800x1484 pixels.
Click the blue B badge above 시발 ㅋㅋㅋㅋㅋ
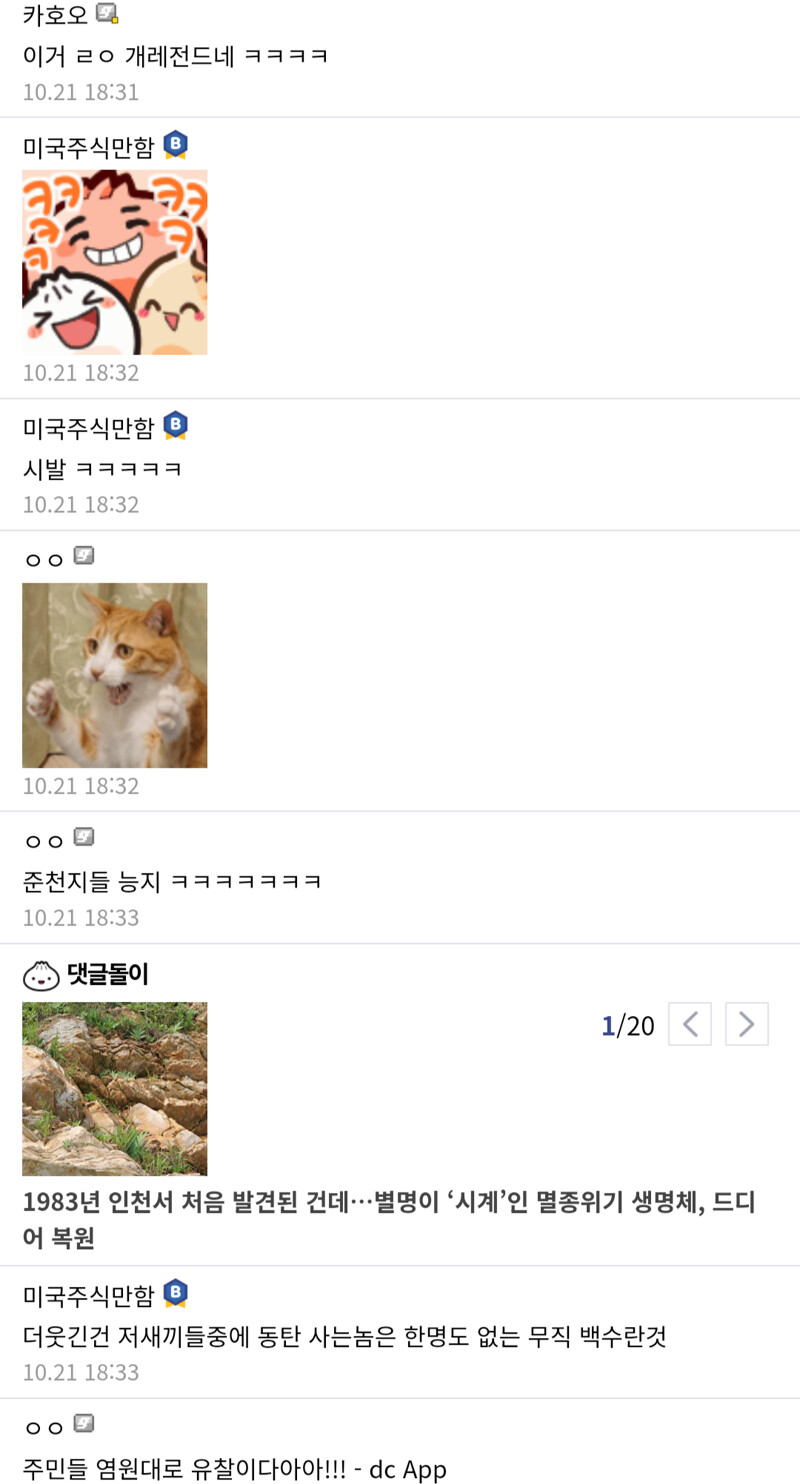(x=175, y=426)
